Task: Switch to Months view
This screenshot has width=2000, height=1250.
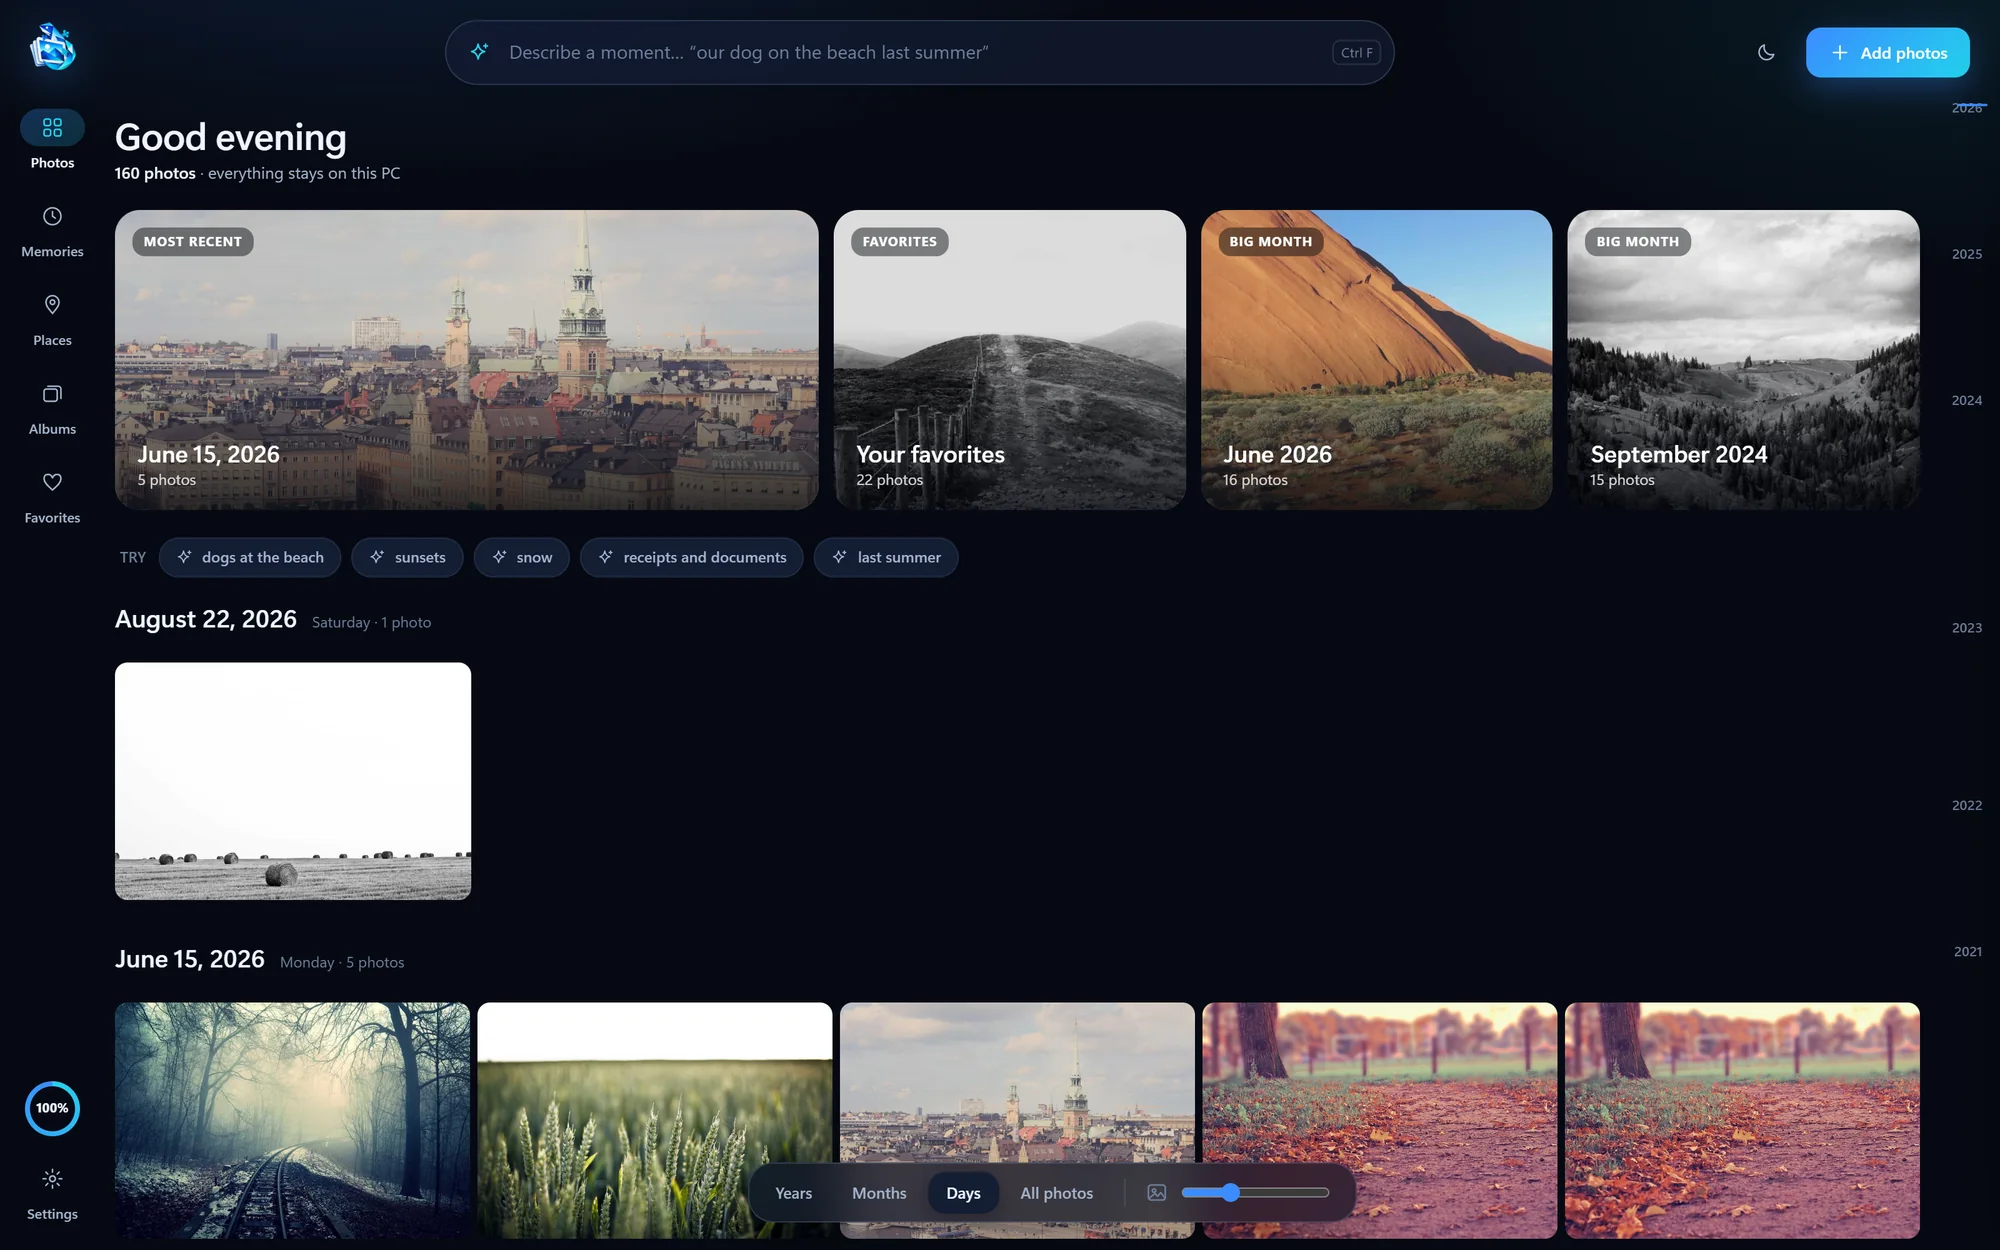Action: coord(879,1193)
